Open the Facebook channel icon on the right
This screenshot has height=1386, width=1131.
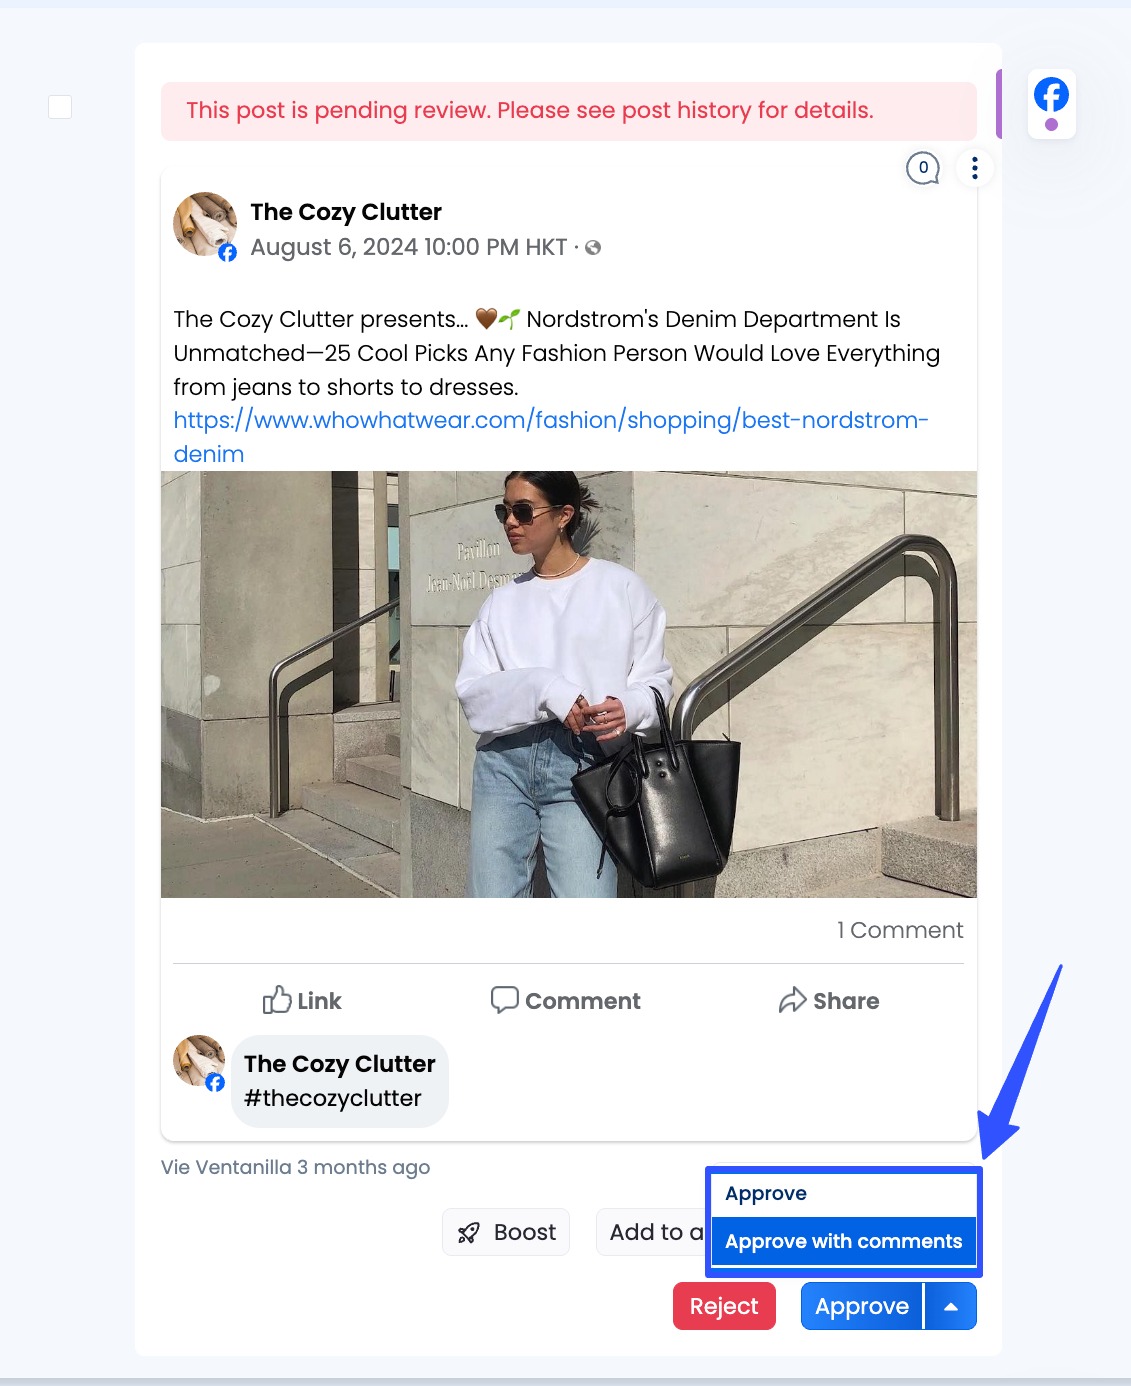click(x=1051, y=95)
